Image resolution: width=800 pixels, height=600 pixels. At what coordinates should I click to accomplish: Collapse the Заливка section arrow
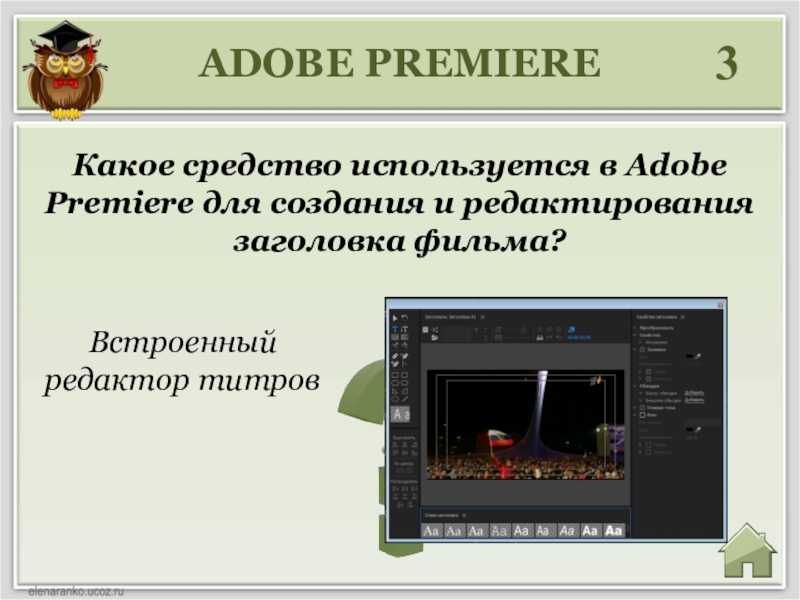(635, 349)
